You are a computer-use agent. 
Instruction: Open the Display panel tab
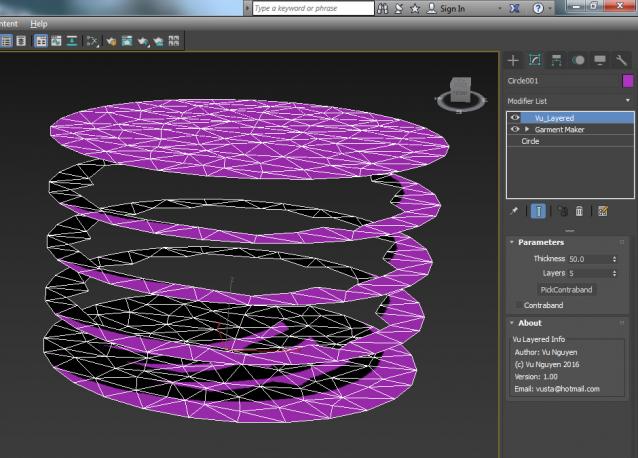(x=600, y=60)
